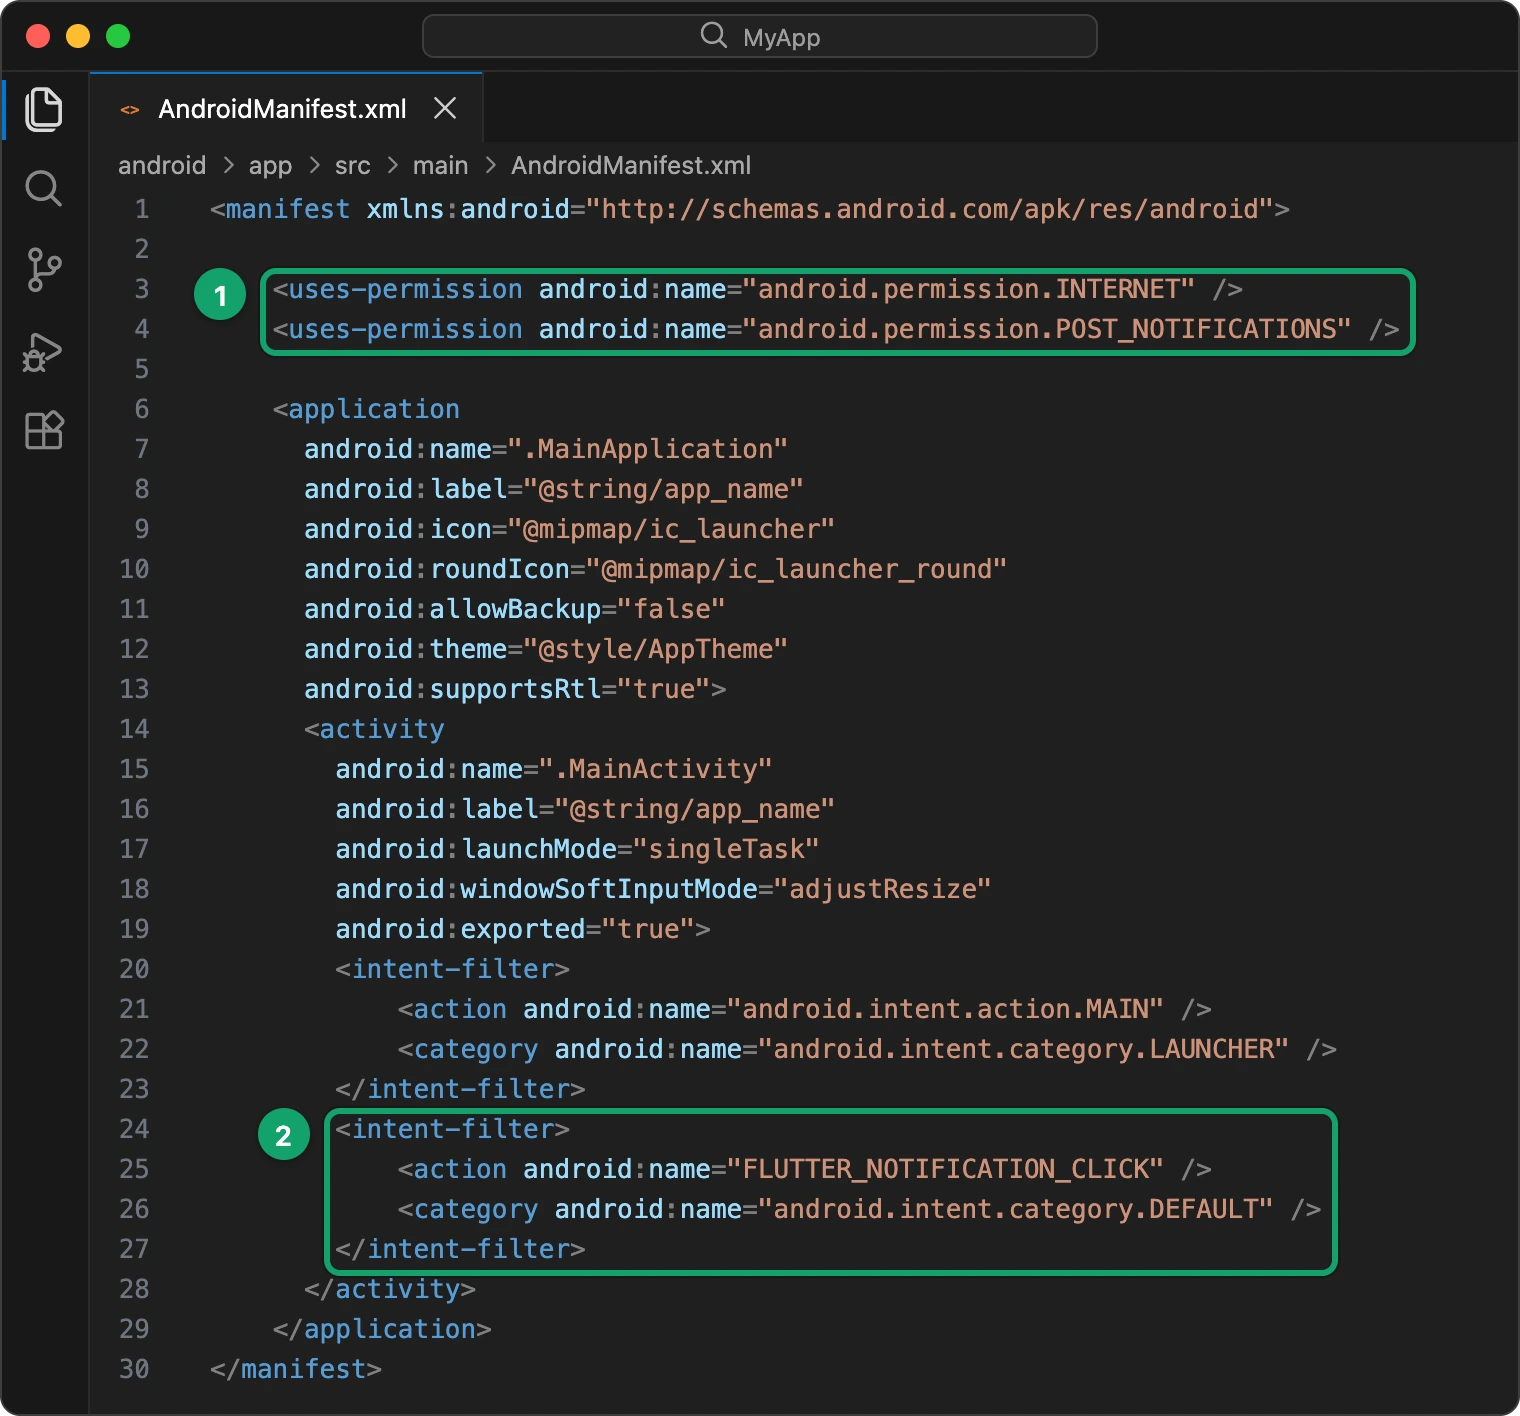This screenshot has width=1520, height=1416.
Task: Click line number 24 in the gutter
Action: (134, 1129)
